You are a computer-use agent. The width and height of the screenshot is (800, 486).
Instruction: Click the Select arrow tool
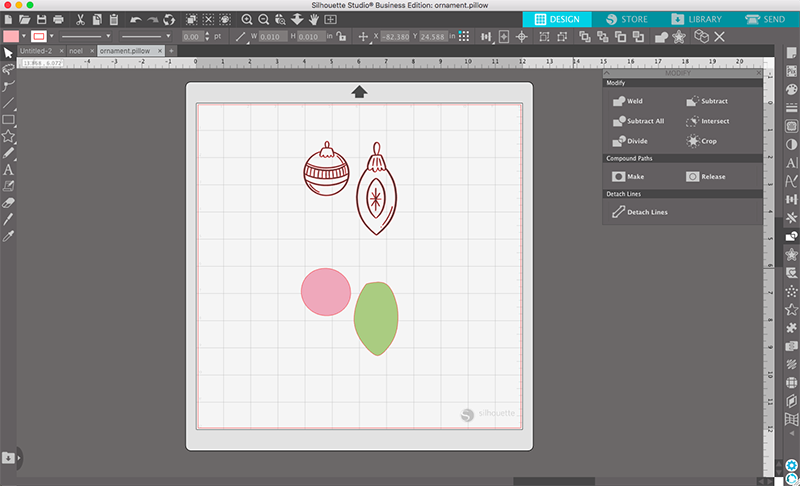[8, 53]
